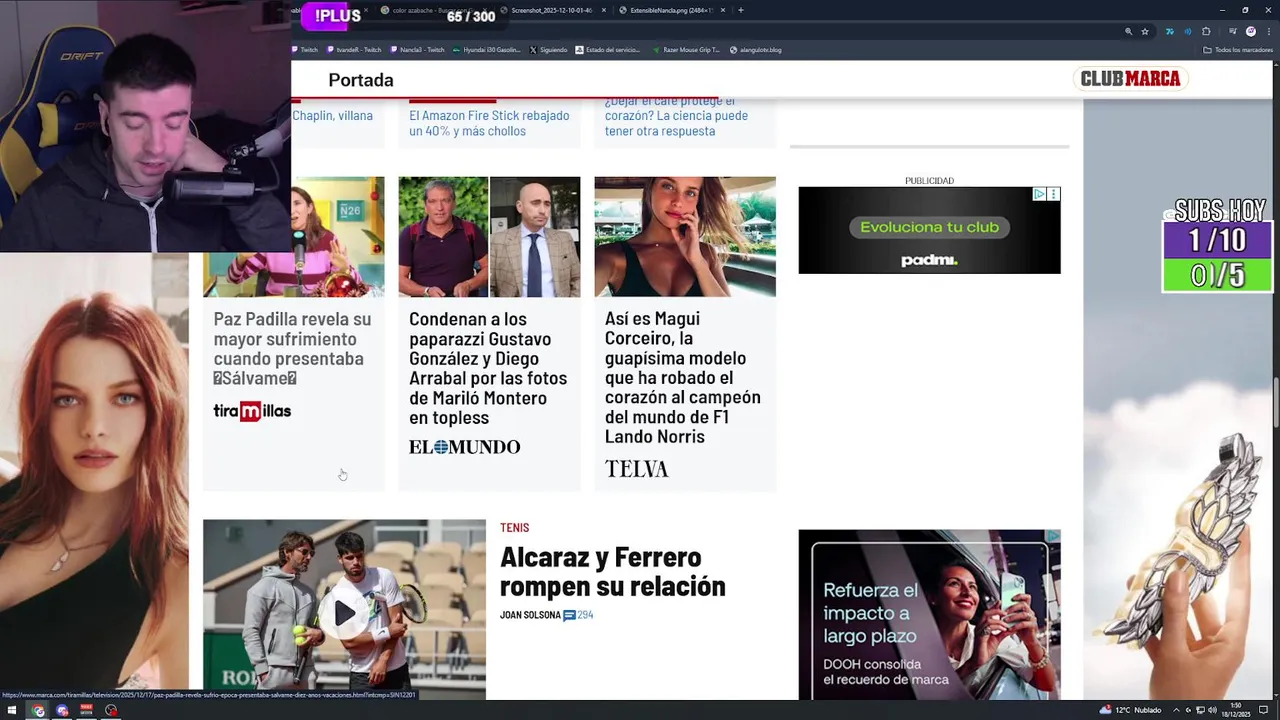Open the IvandeR - Twitch bookmark
Viewport: 1280px width, 720px height.
pyautogui.click(x=355, y=49)
